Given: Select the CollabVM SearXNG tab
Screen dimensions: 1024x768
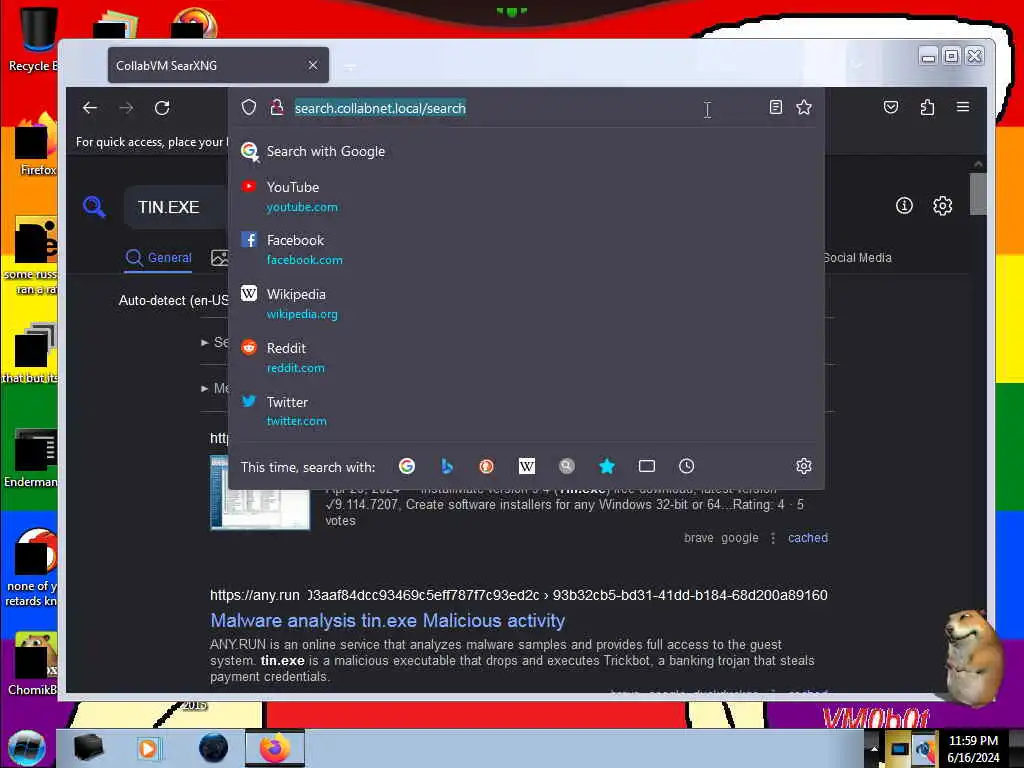Looking at the screenshot, I should pyautogui.click(x=218, y=65).
